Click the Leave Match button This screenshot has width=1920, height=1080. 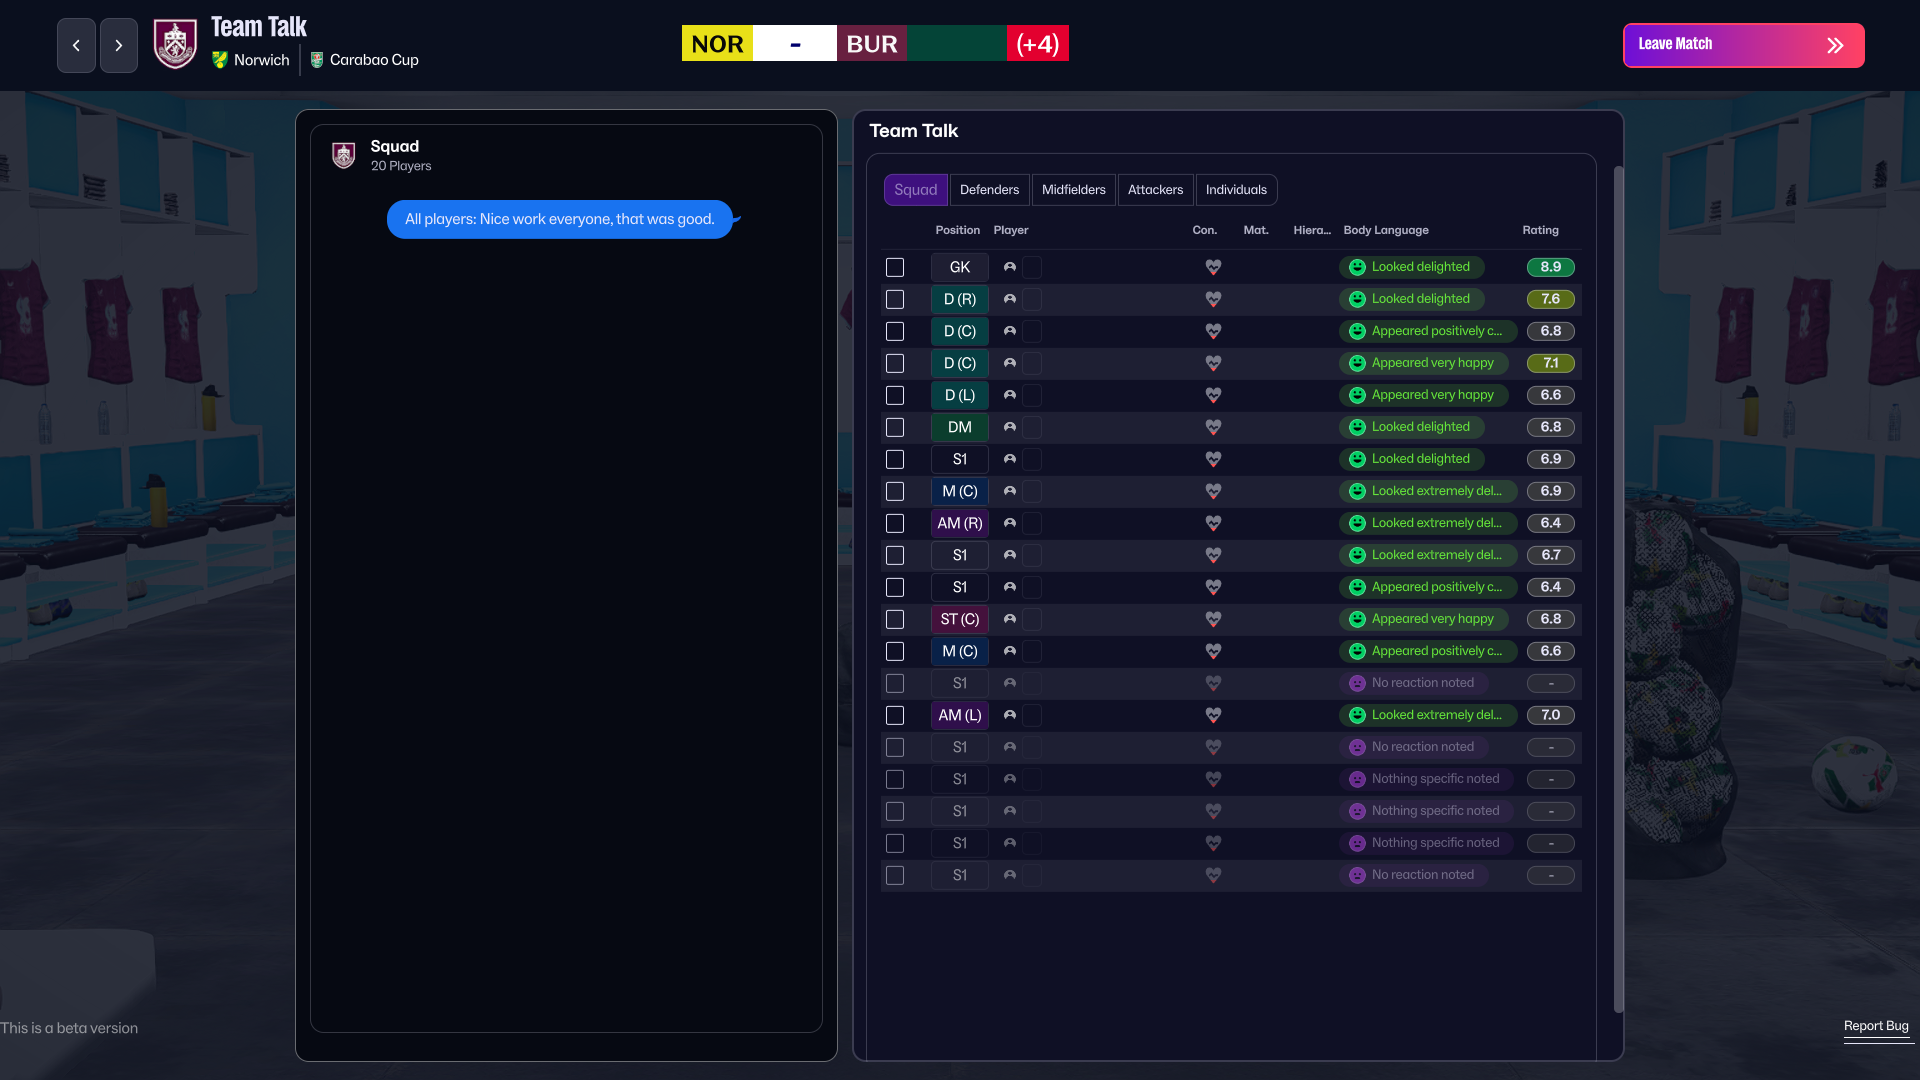click(1743, 45)
